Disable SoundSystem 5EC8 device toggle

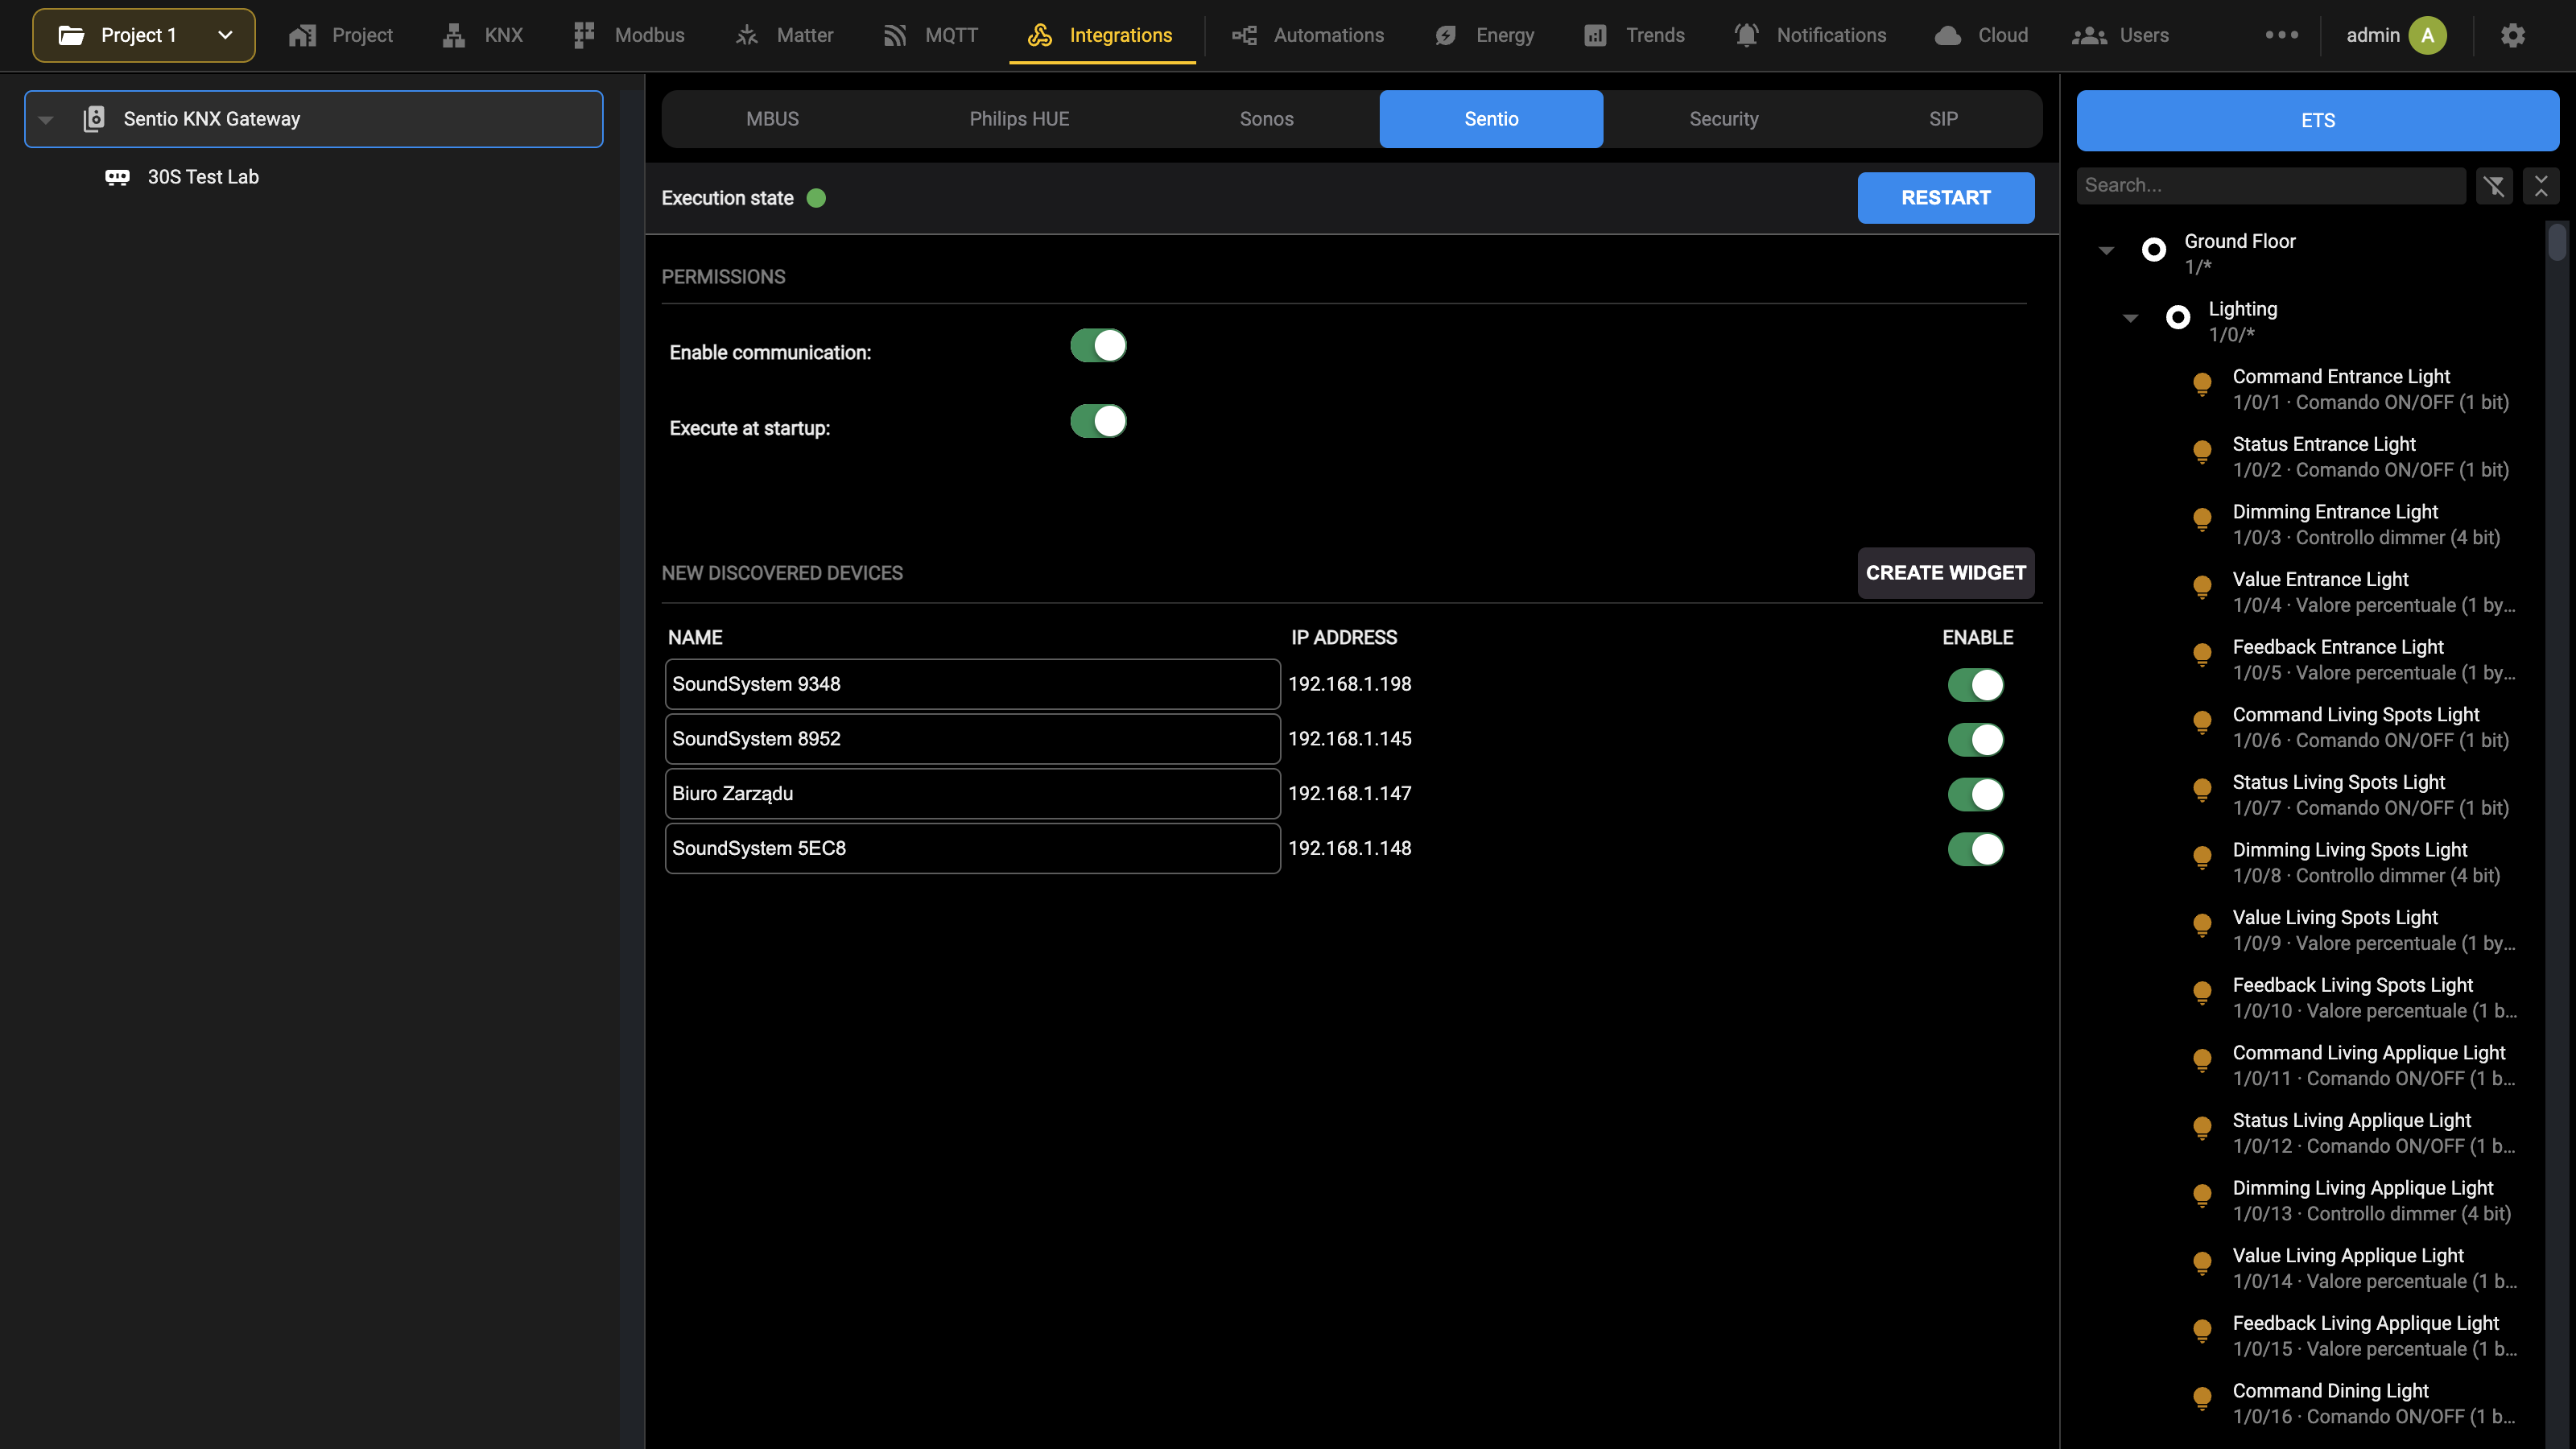point(1975,849)
